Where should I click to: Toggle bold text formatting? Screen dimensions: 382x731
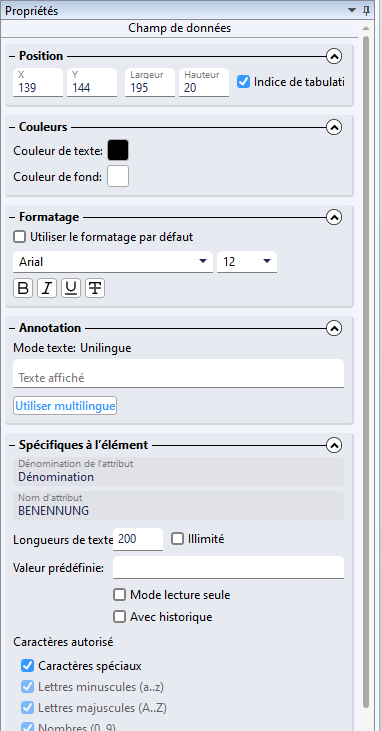click(23, 289)
